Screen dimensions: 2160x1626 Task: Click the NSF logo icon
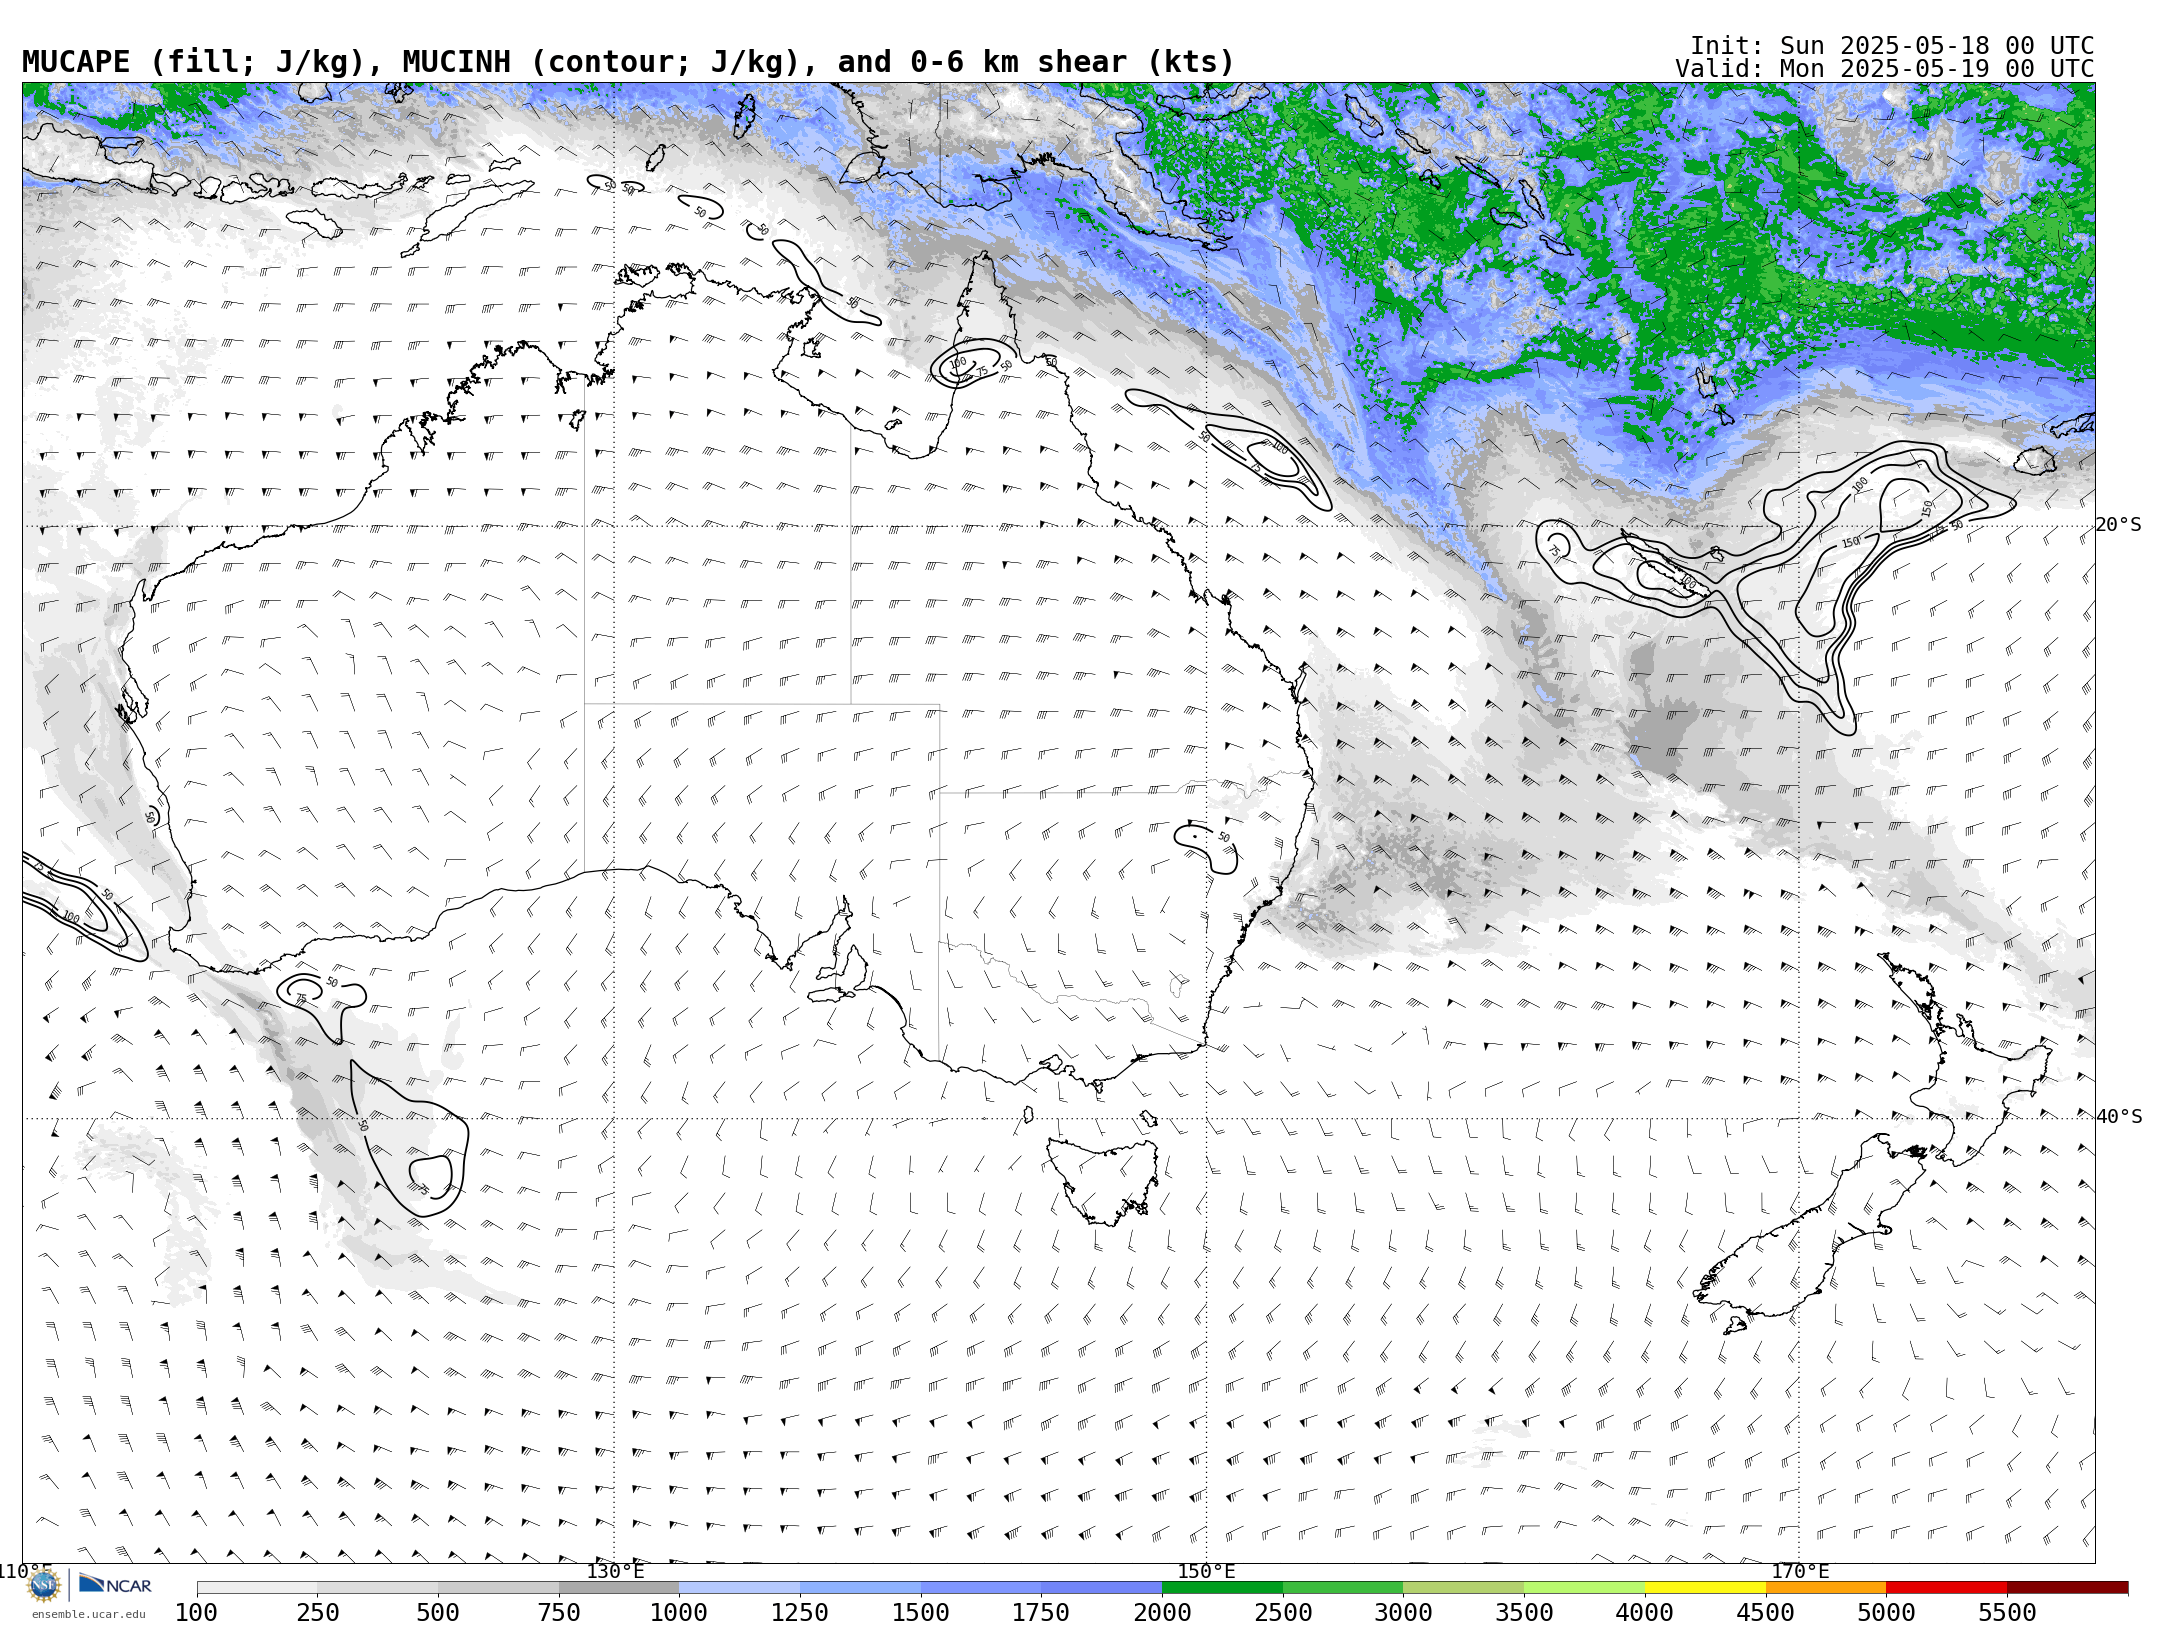point(44,1585)
